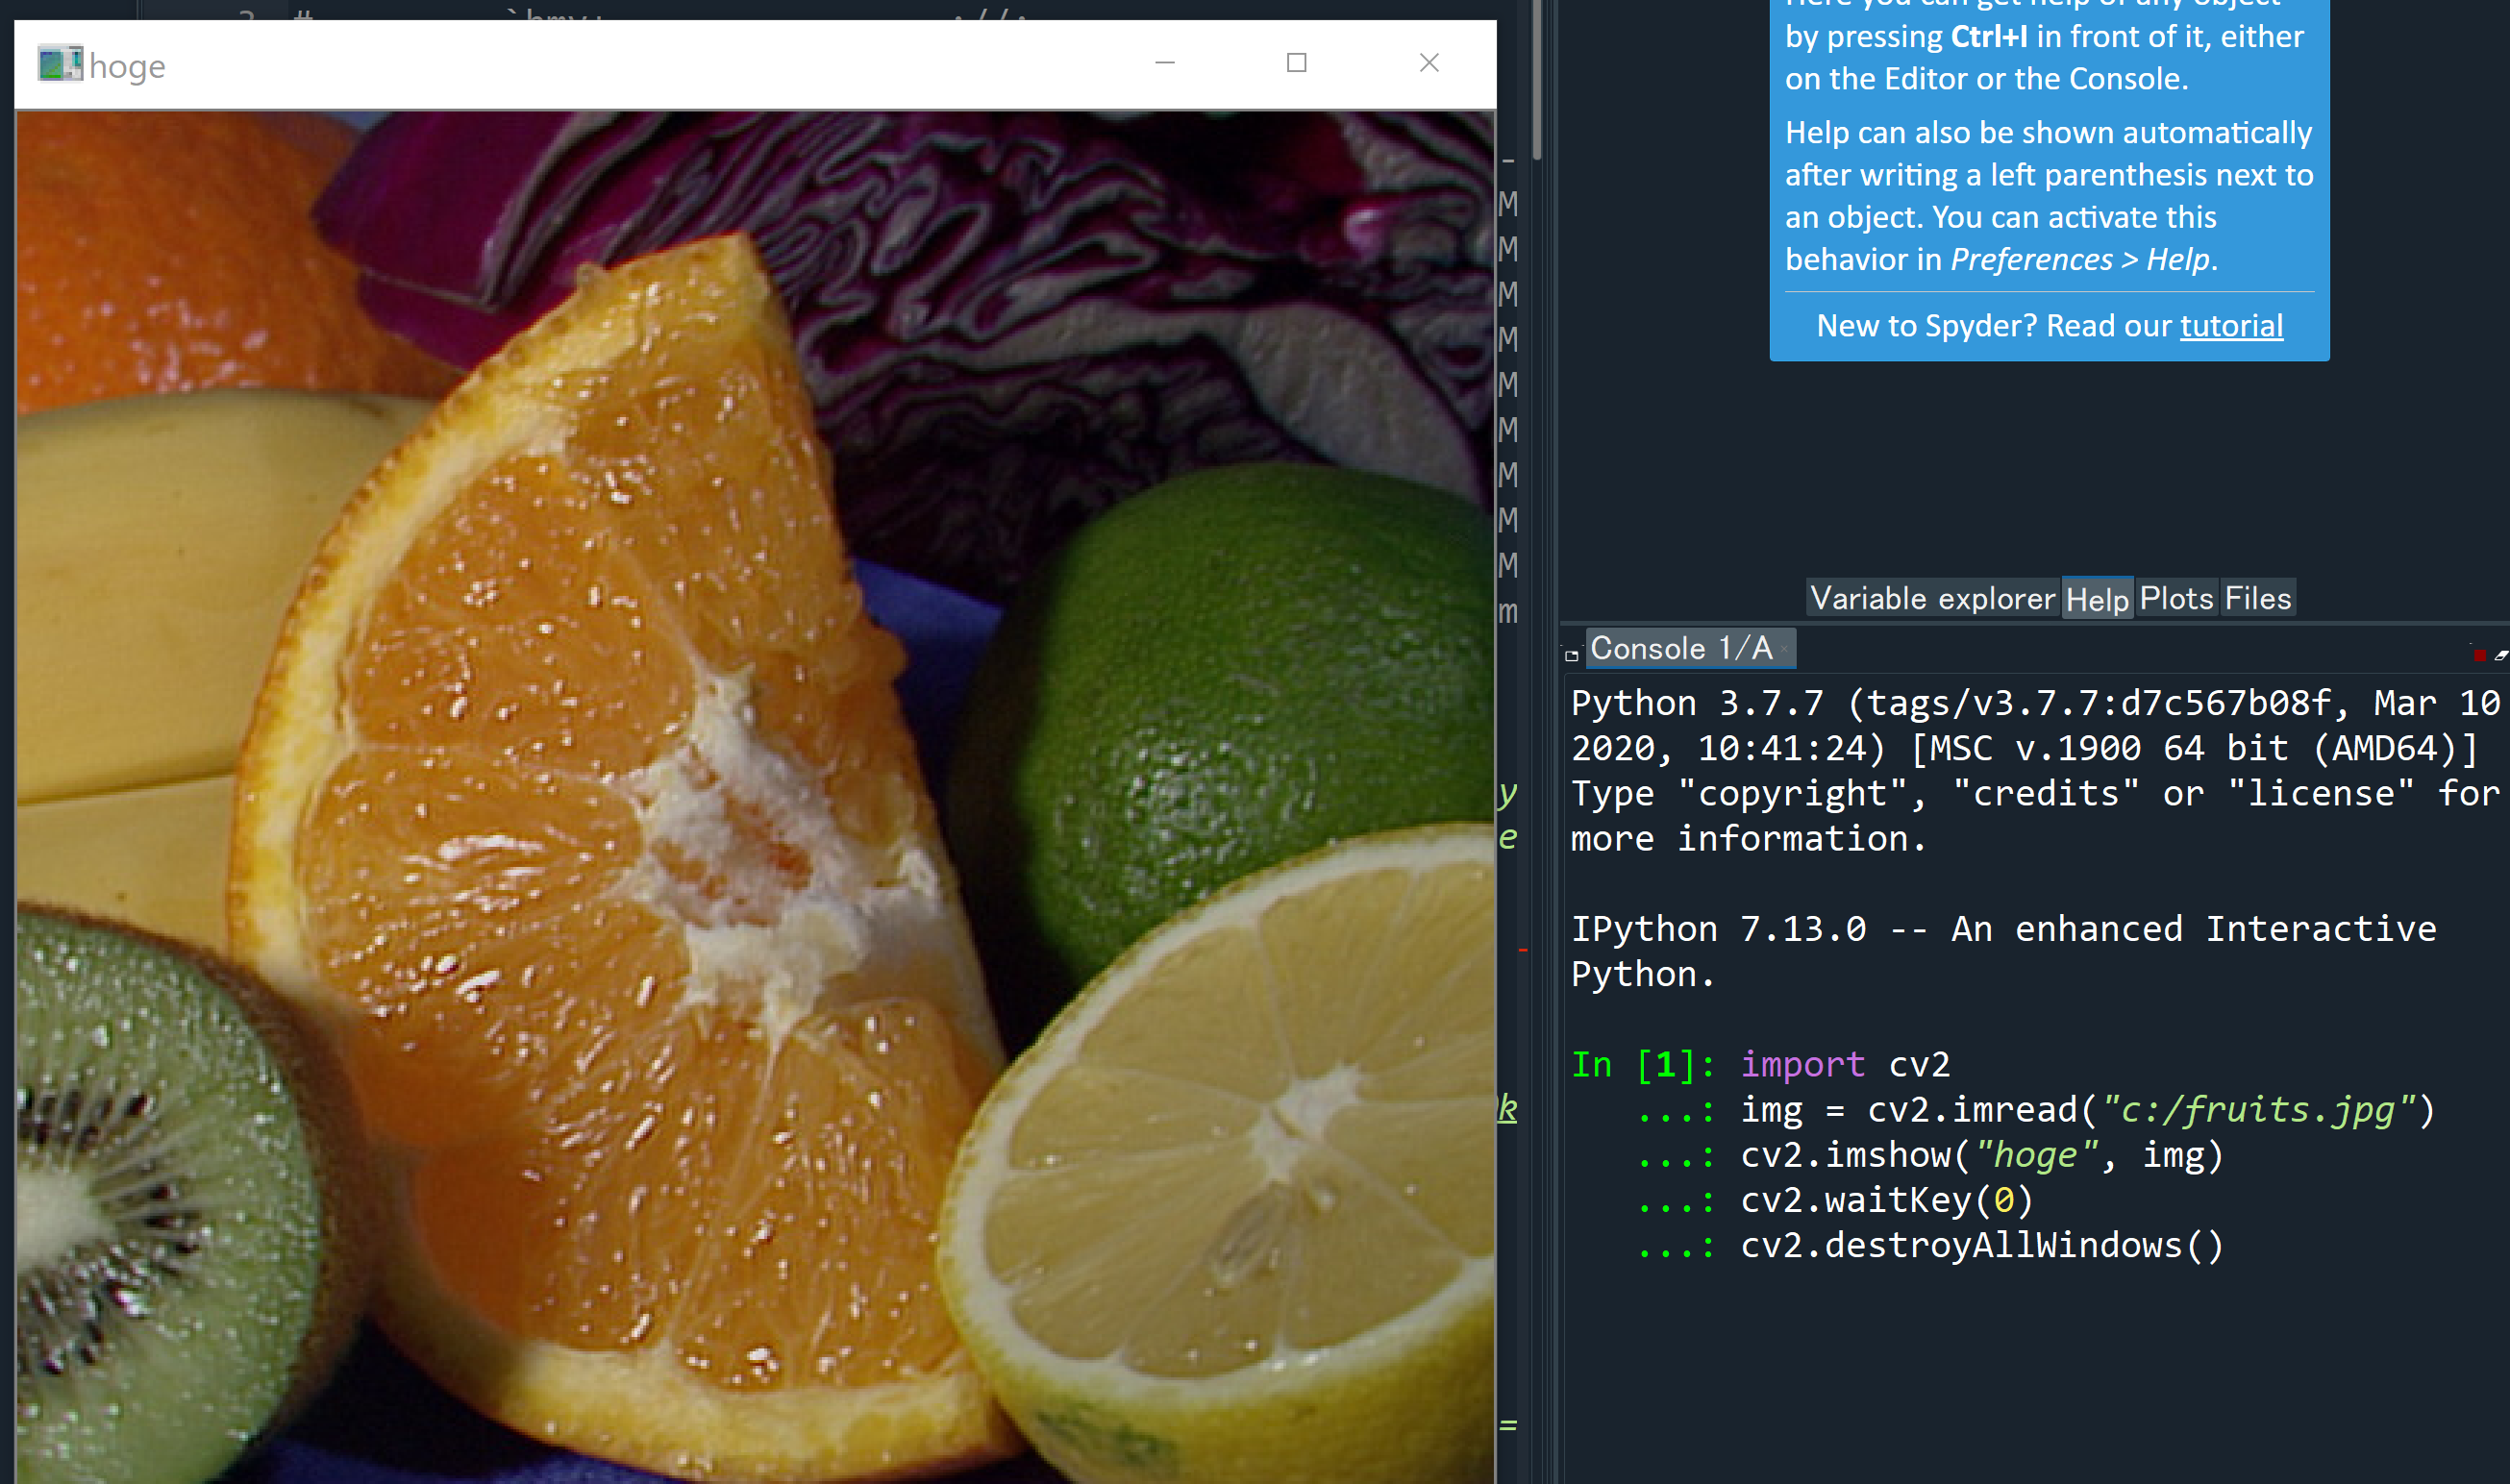Image resolution: width=2510 pixels, height=1484 pixels.
Task: Close the hoge image window
Action: 1430,63
